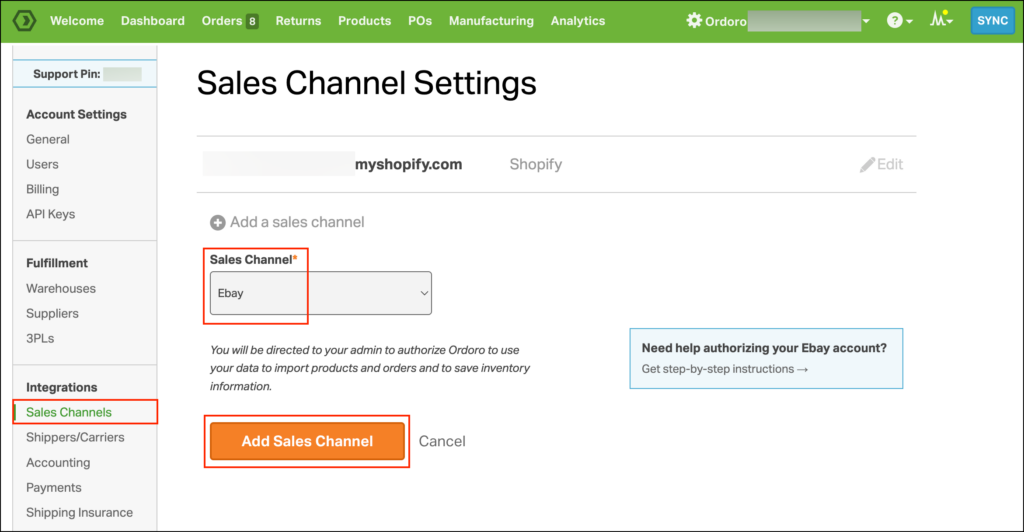Click the Orders count badge
Screen dimensions: 1024x532
click(252, 22)
